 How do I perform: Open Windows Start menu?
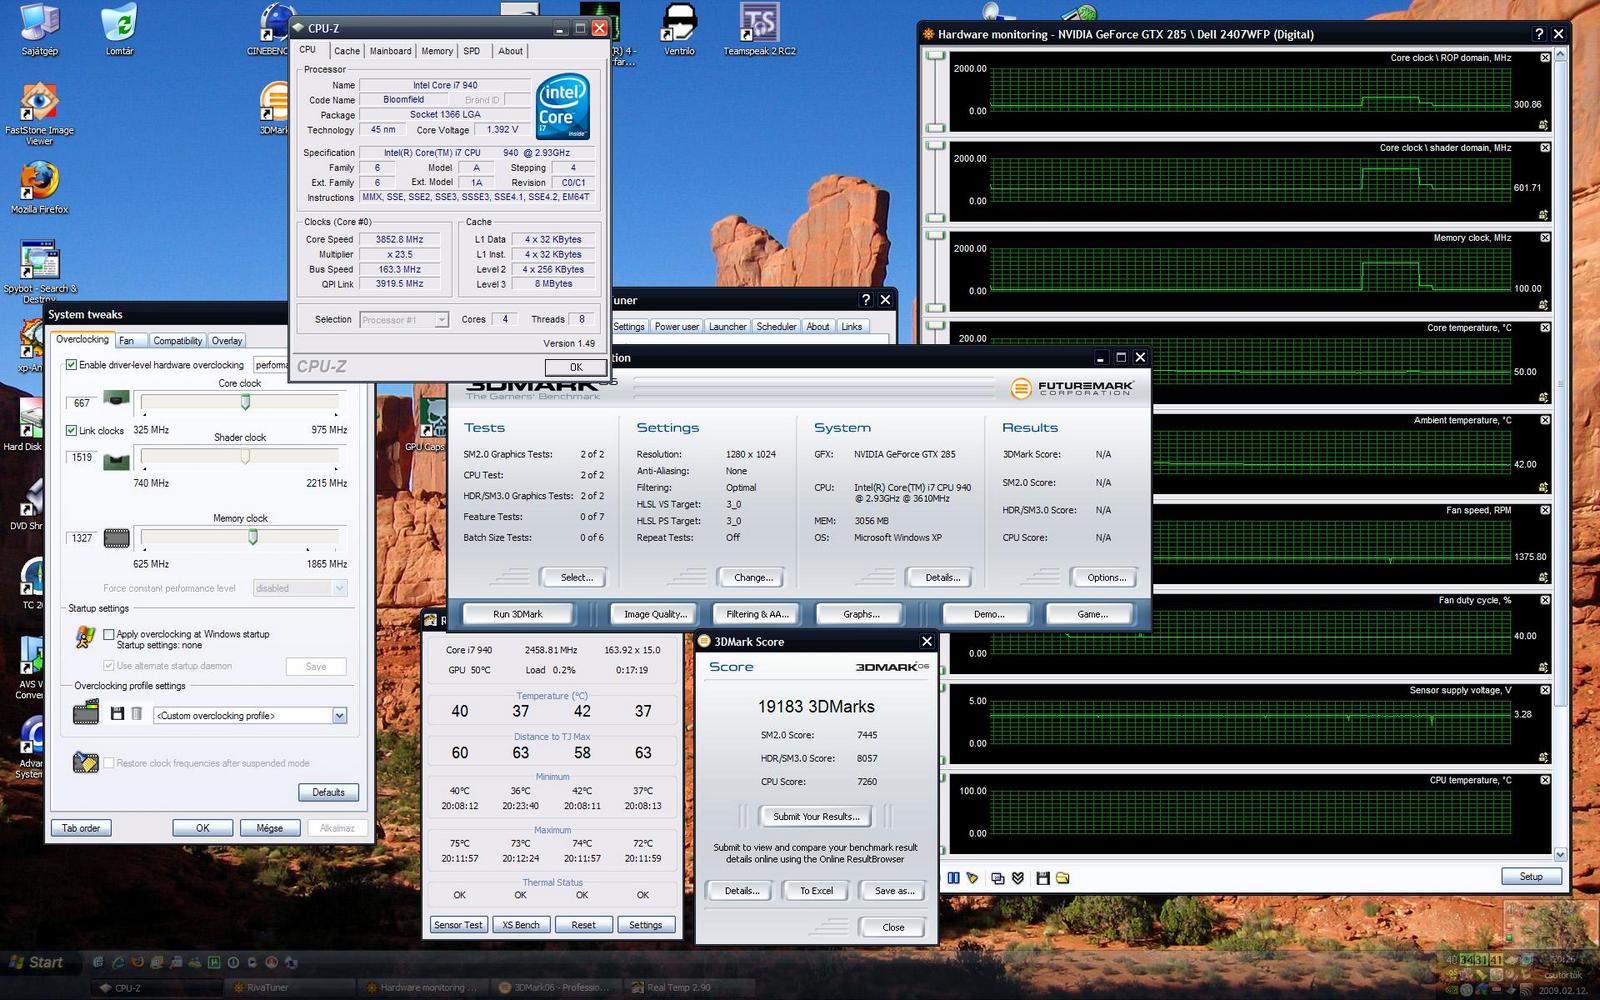click(x=38, y=962)
